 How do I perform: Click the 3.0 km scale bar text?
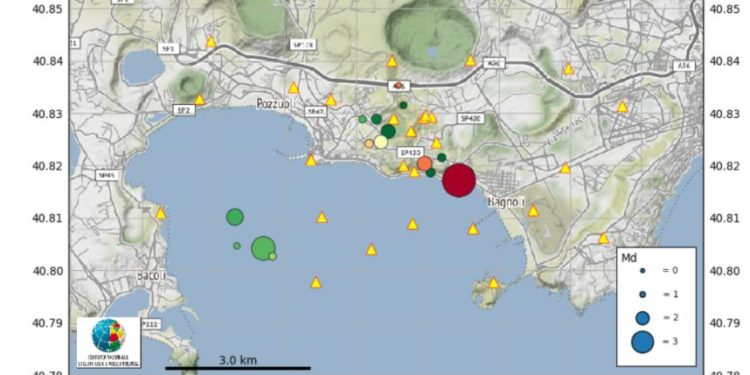pos(238,360)
